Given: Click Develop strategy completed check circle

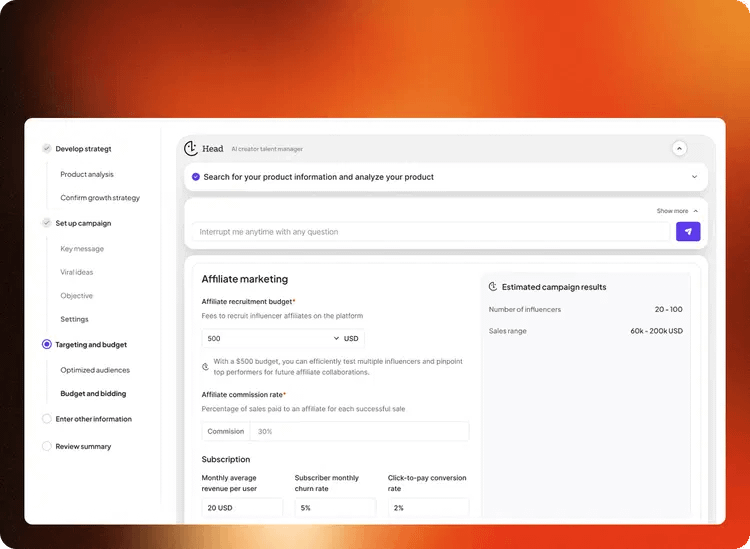Looking at the screenshot, I should pyautogui.click(x=46, y=149).
